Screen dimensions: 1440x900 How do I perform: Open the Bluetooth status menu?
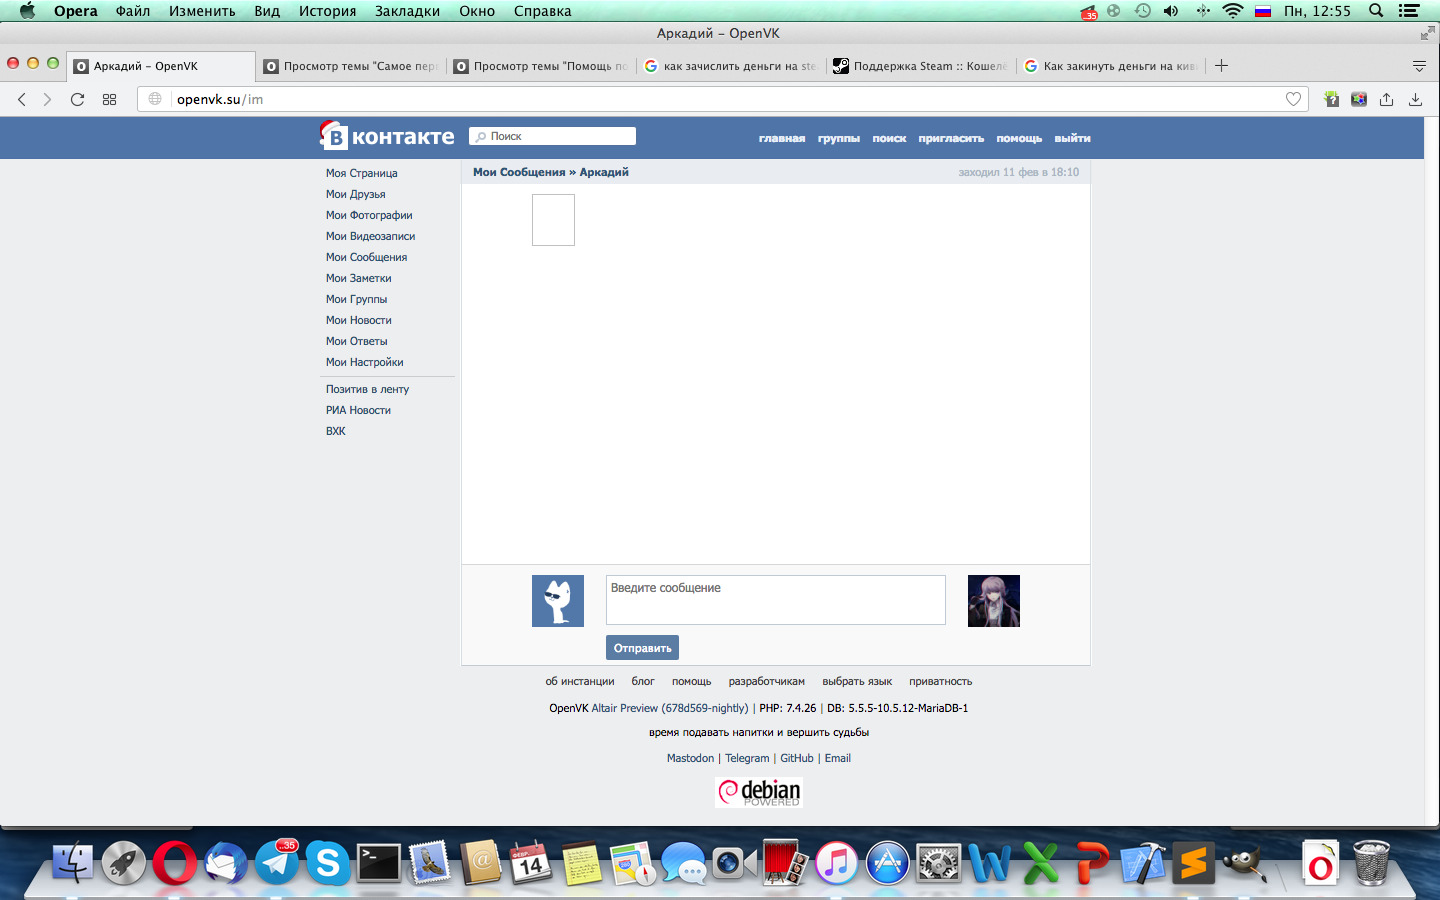[1203, 11]
